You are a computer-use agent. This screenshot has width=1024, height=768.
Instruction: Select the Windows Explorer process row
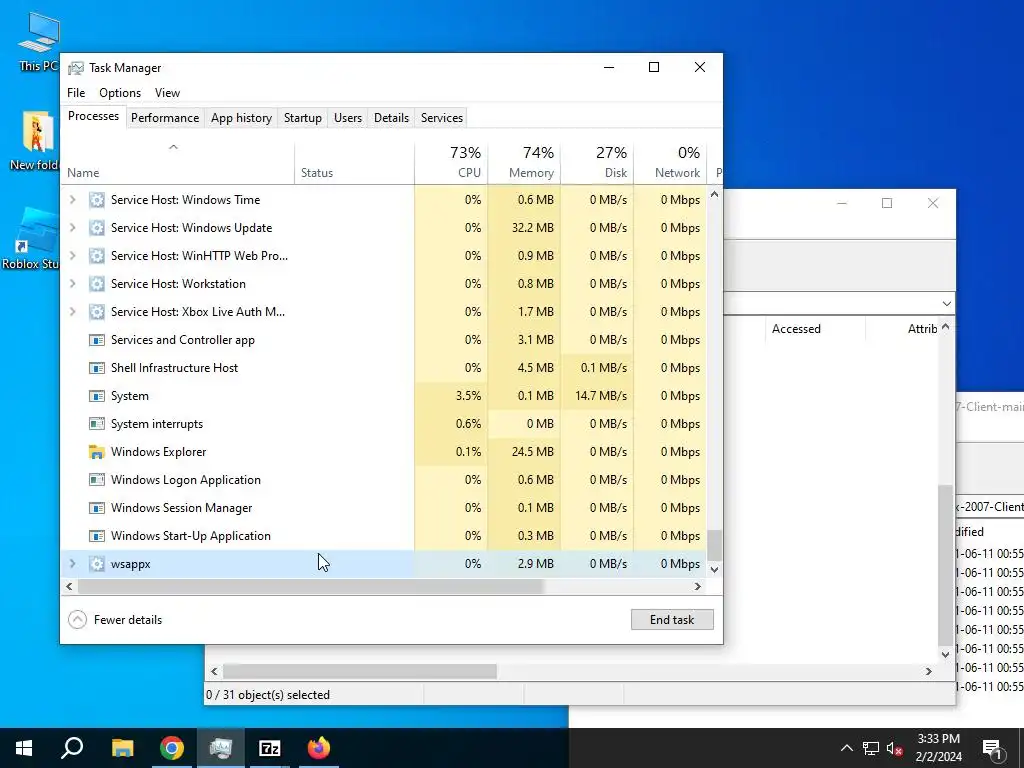[x=385, y=452]
